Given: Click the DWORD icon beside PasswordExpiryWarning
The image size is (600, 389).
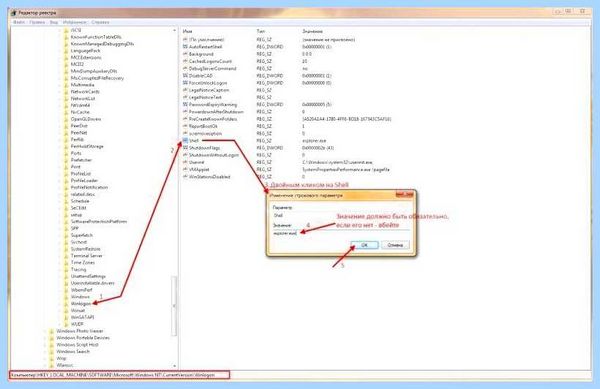Looking at the screenshot, I should (185, 104).
